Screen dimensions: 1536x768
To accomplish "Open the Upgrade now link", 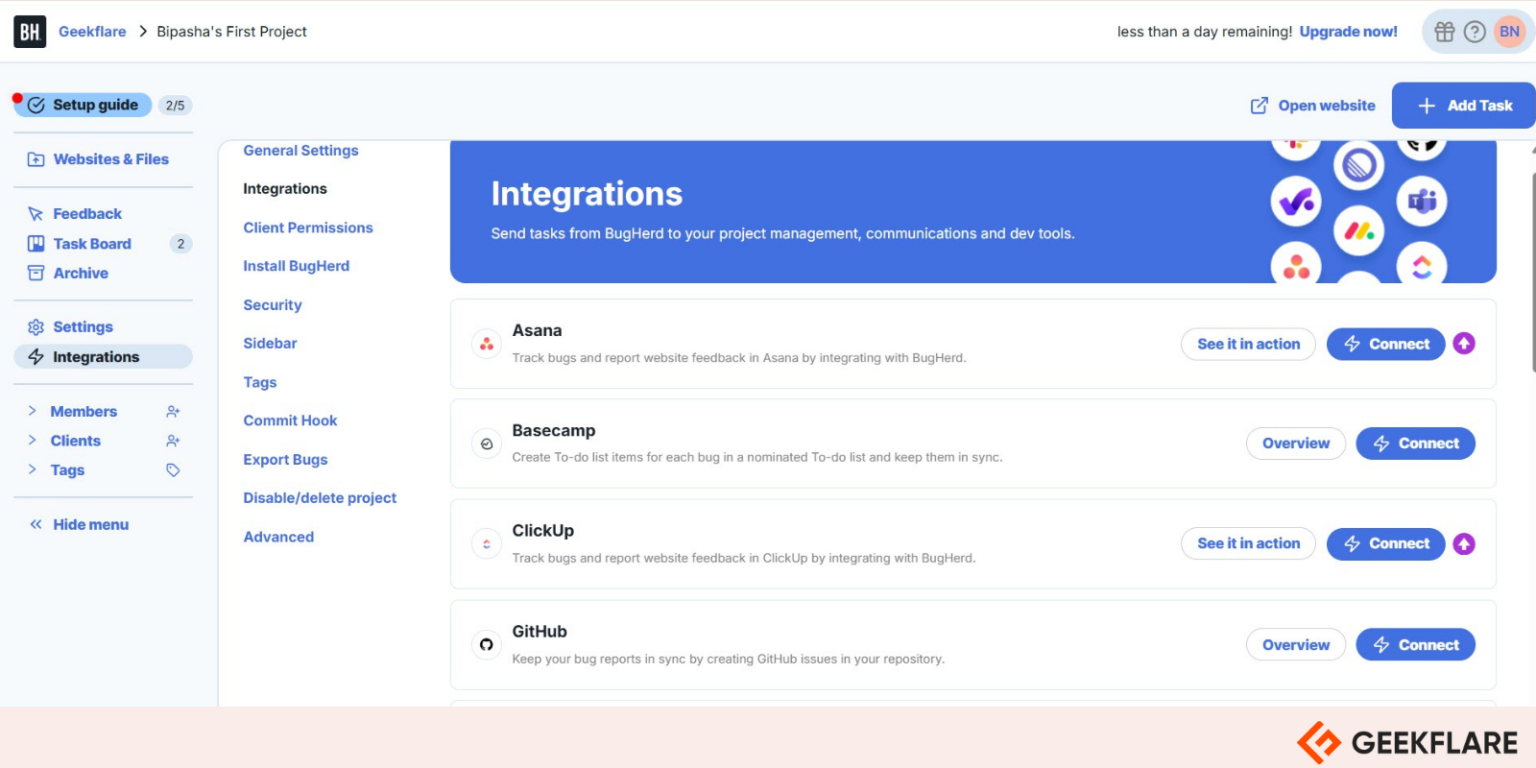I will [1347, 31].
